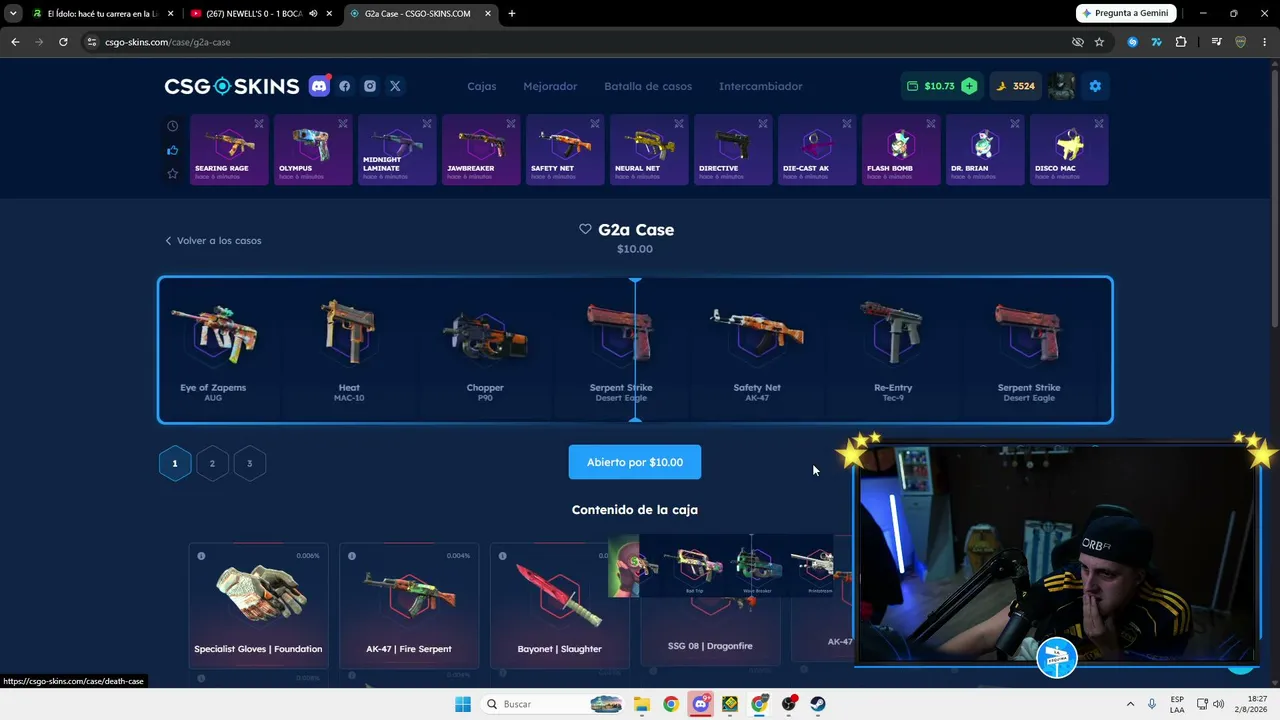Open the Cajas menu
This screenshot has width=1280, height=720.
point(482,86)
